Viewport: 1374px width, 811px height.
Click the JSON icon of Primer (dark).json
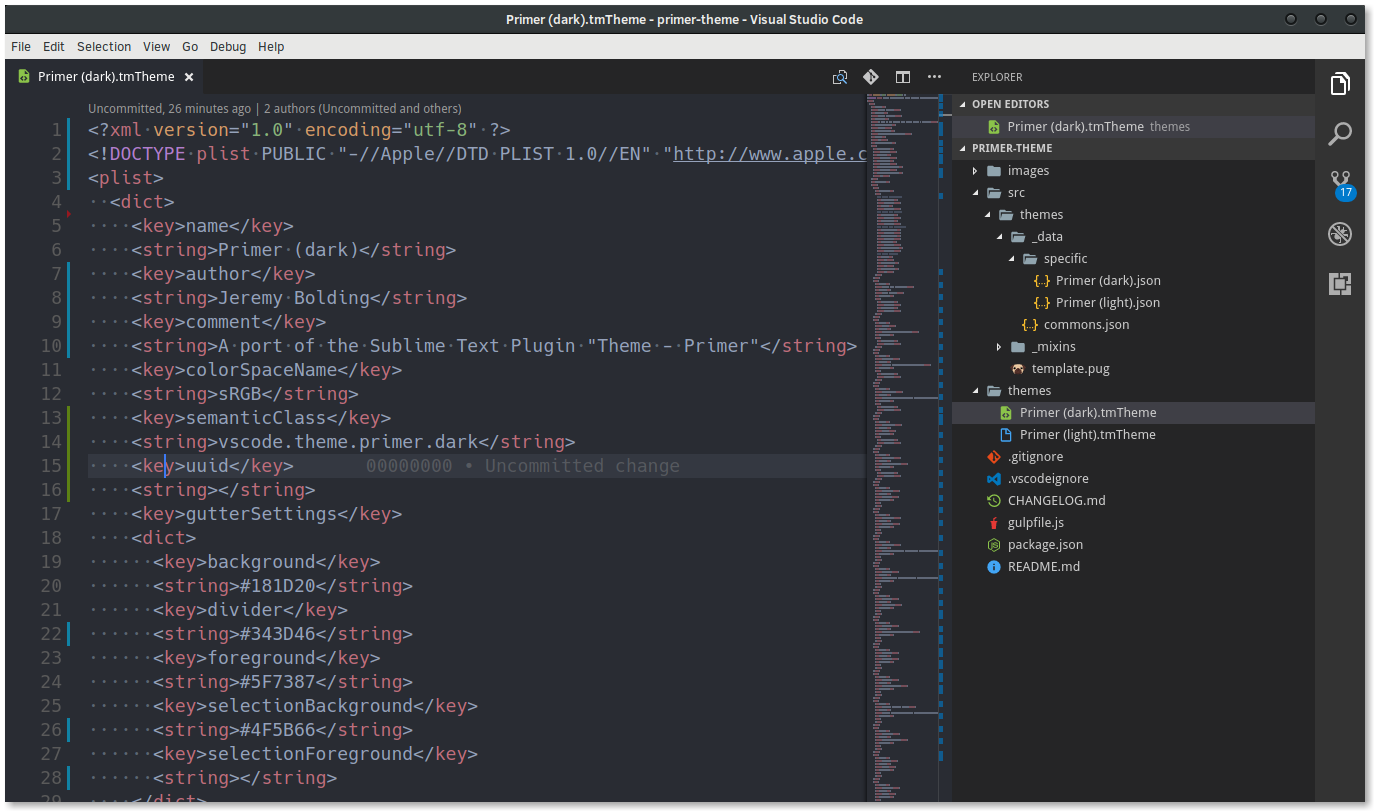click(1042, 281)
